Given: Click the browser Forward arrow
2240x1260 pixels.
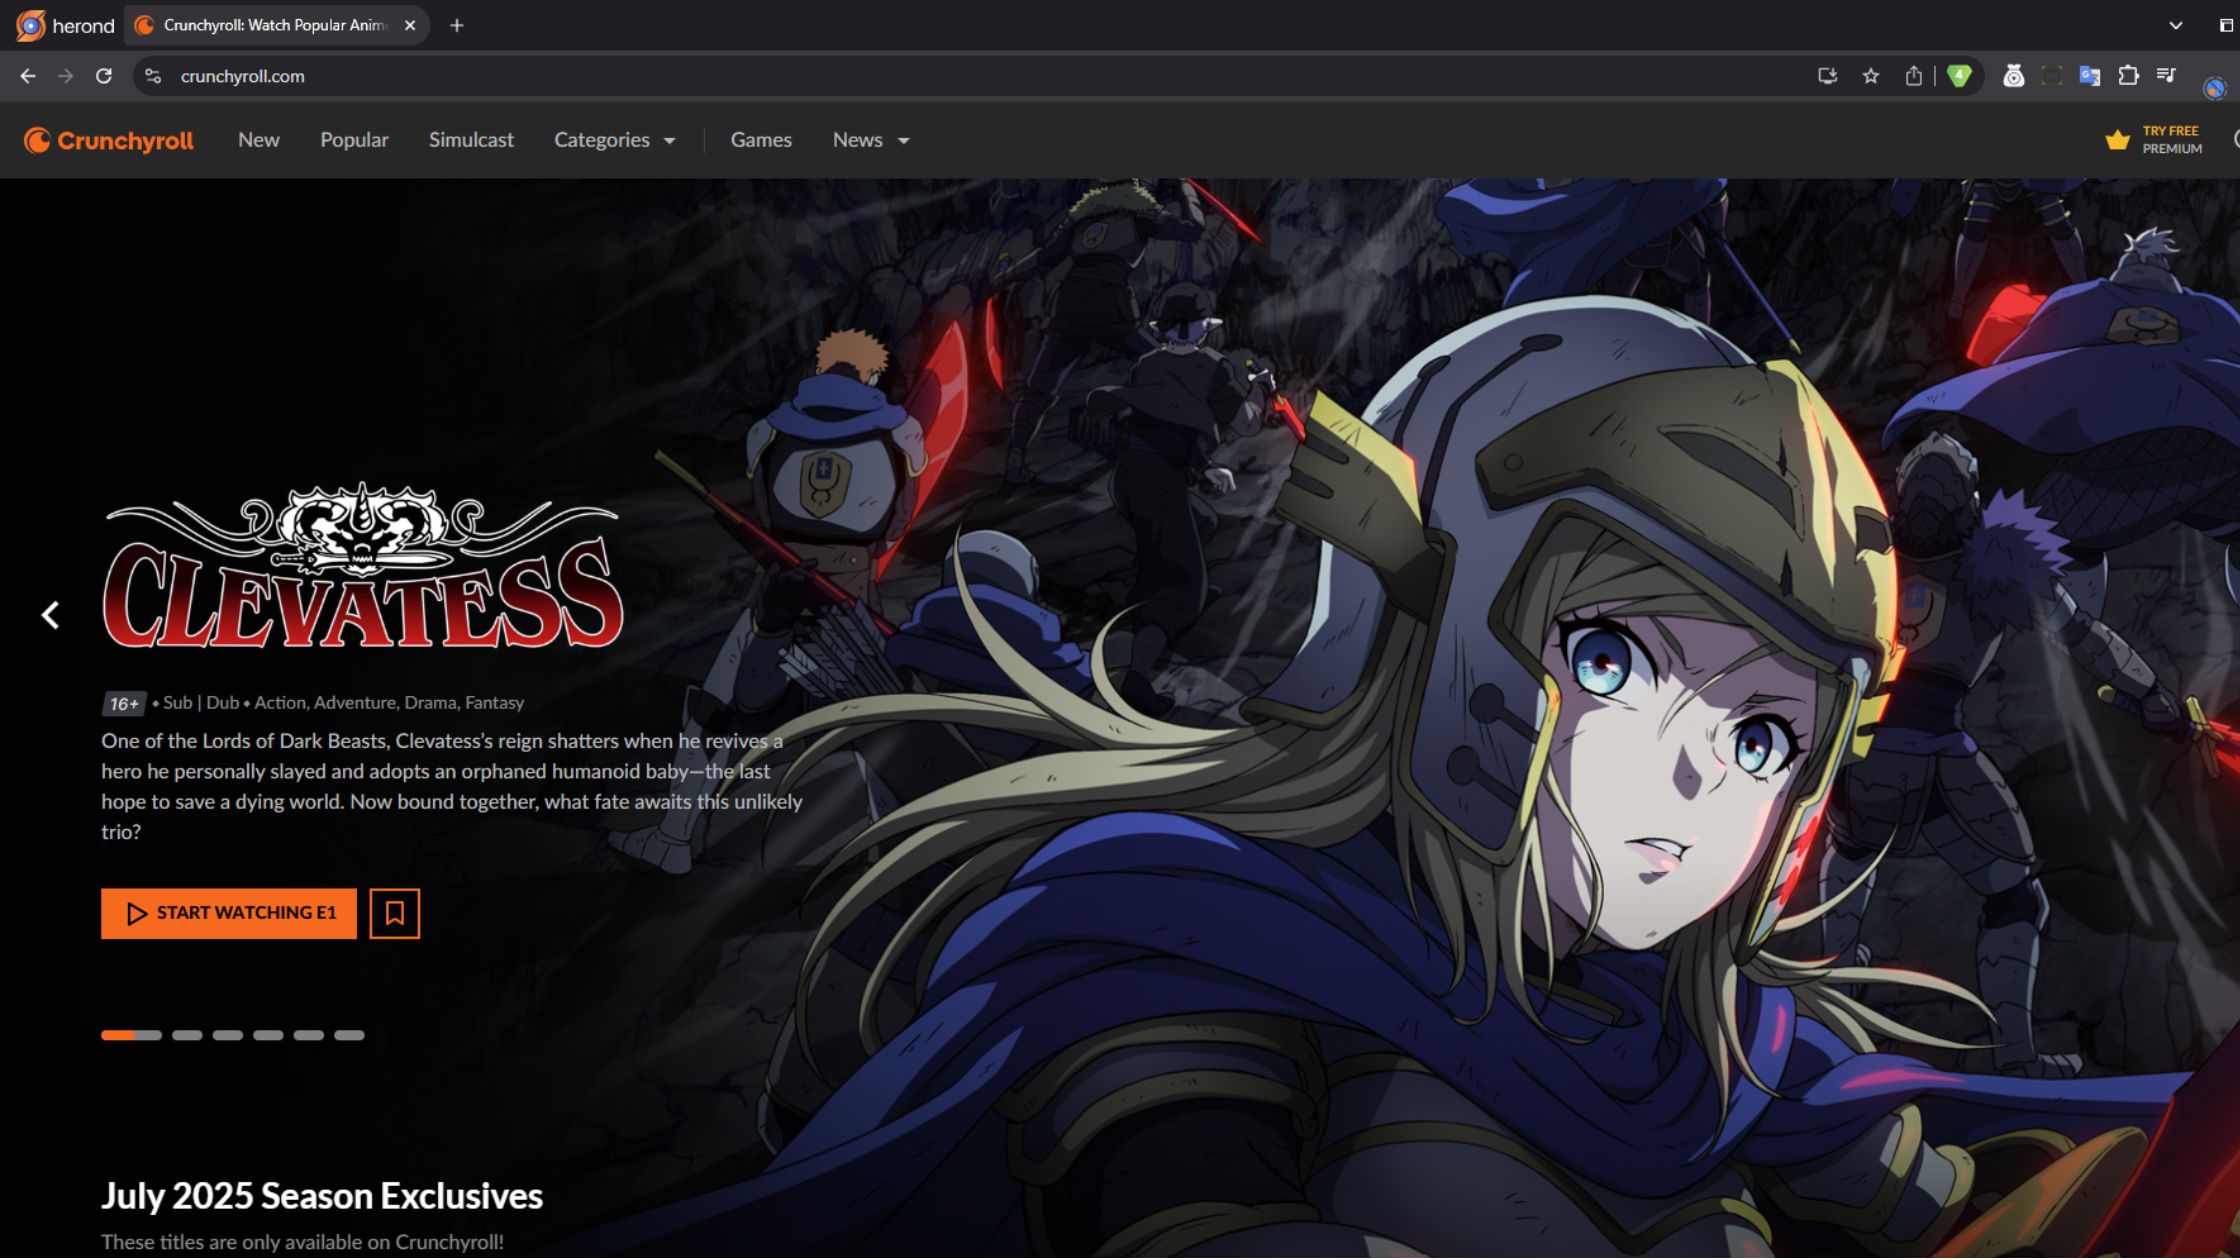Looking at the screenshot, I should coord(65,76).
